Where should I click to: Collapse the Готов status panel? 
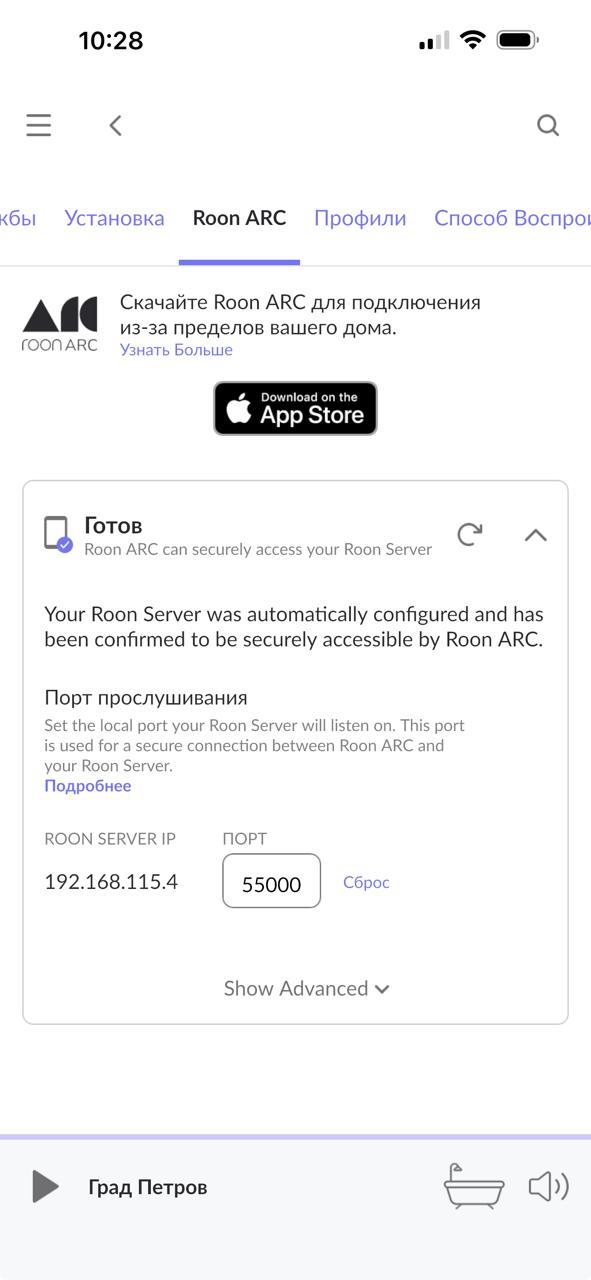click(536, 535)
